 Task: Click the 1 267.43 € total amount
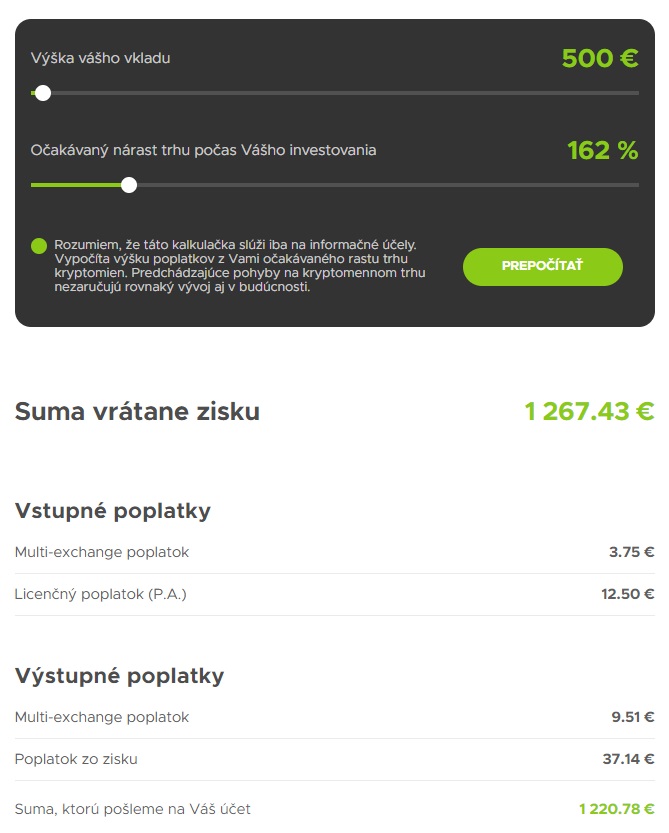tap(589, 411)
